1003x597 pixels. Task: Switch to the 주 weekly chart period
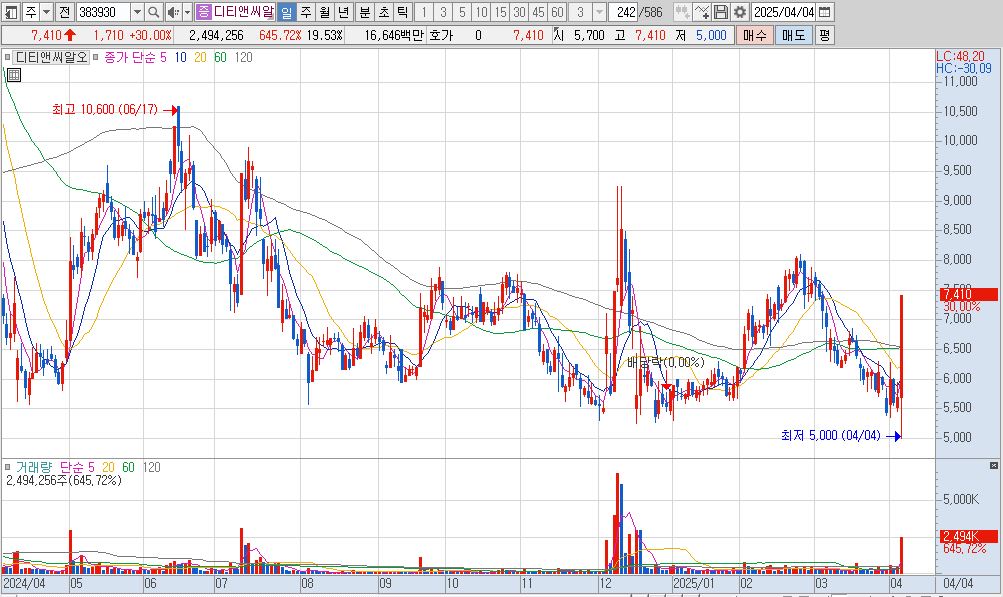[306, 12]
